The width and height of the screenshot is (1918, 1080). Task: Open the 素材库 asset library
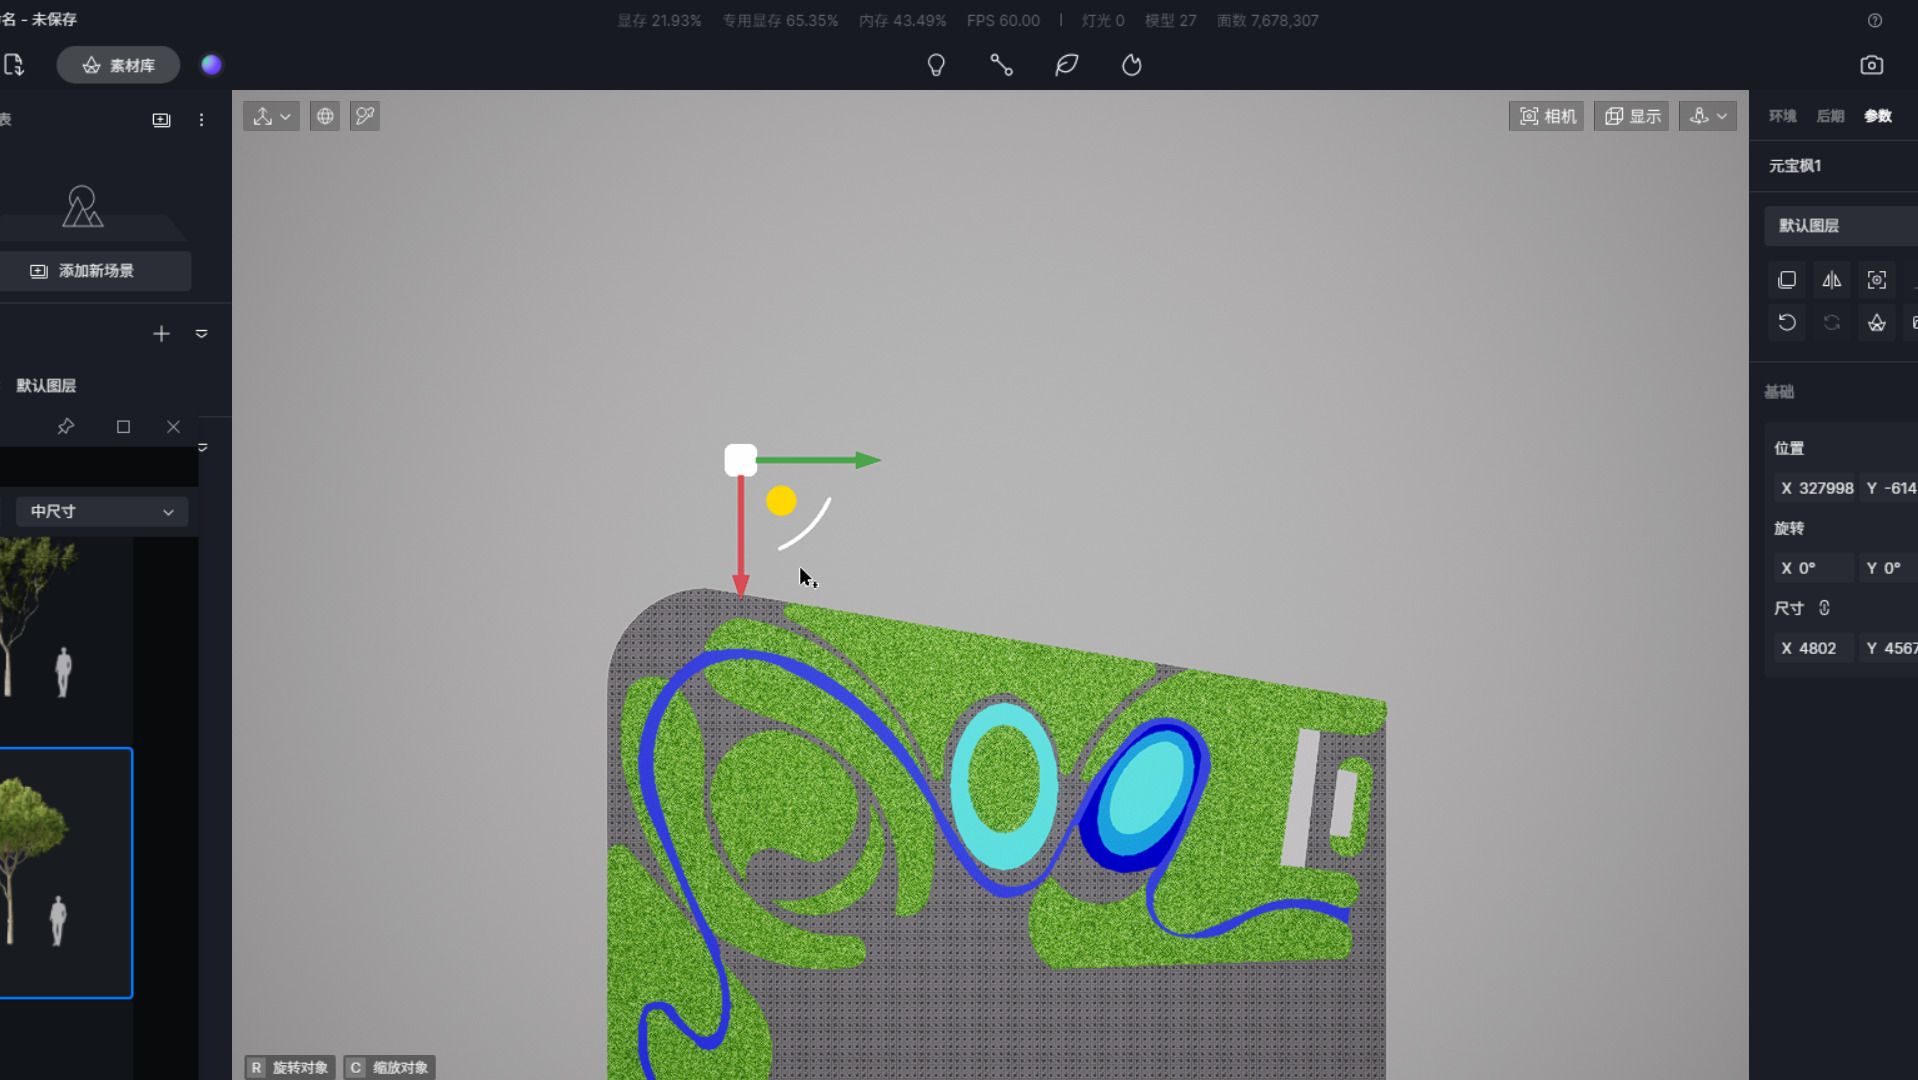[x=118, y=65]
